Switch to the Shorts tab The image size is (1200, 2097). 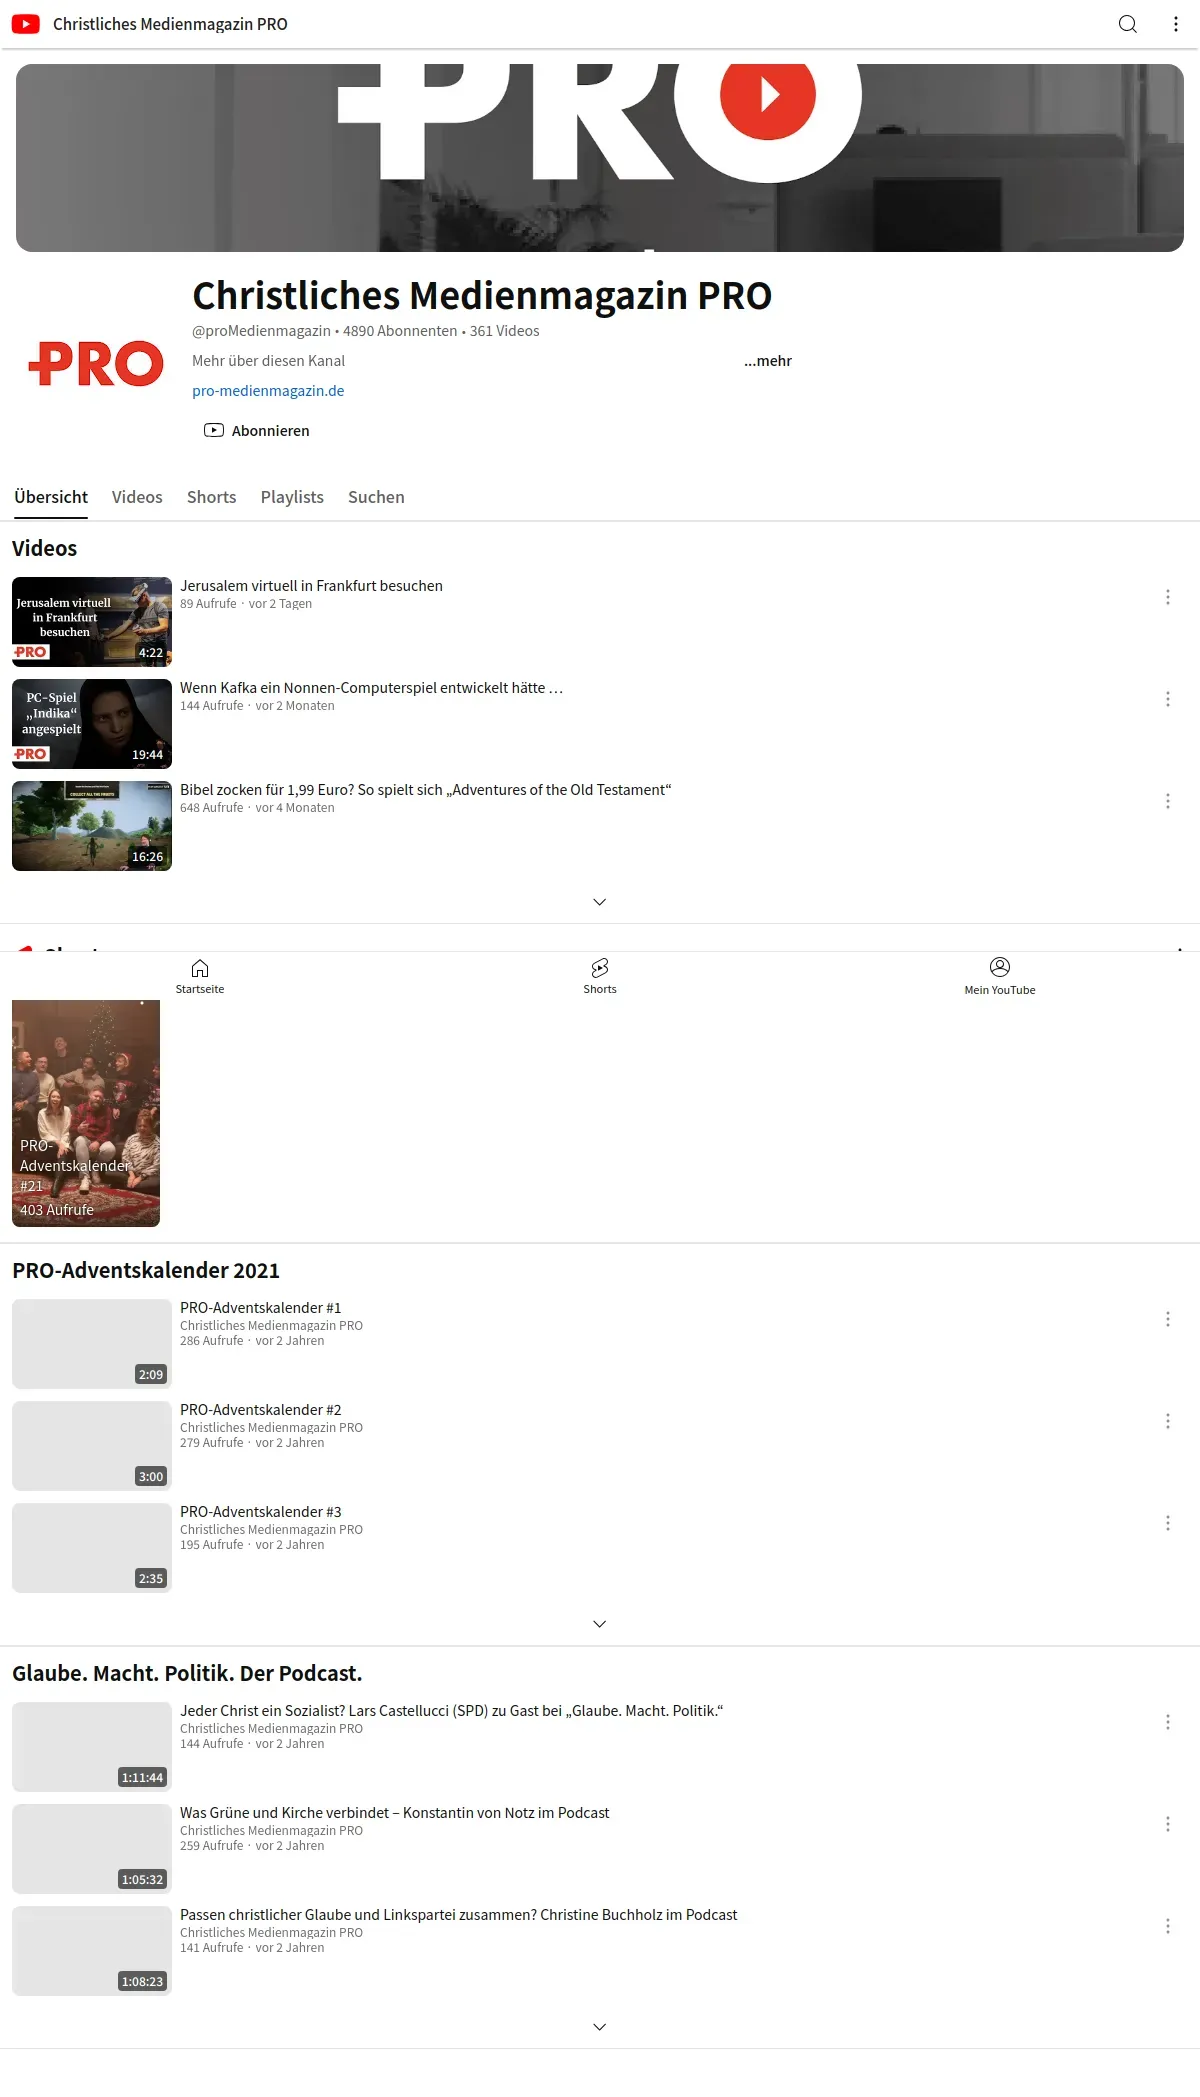coord(212,497)
